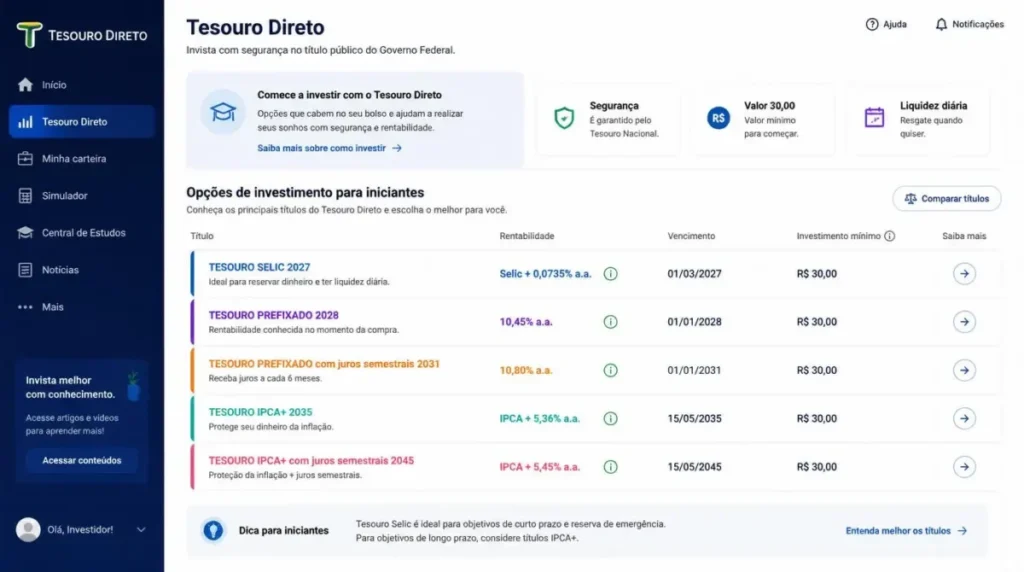Click the Vencimento column header

click(691, 236)
